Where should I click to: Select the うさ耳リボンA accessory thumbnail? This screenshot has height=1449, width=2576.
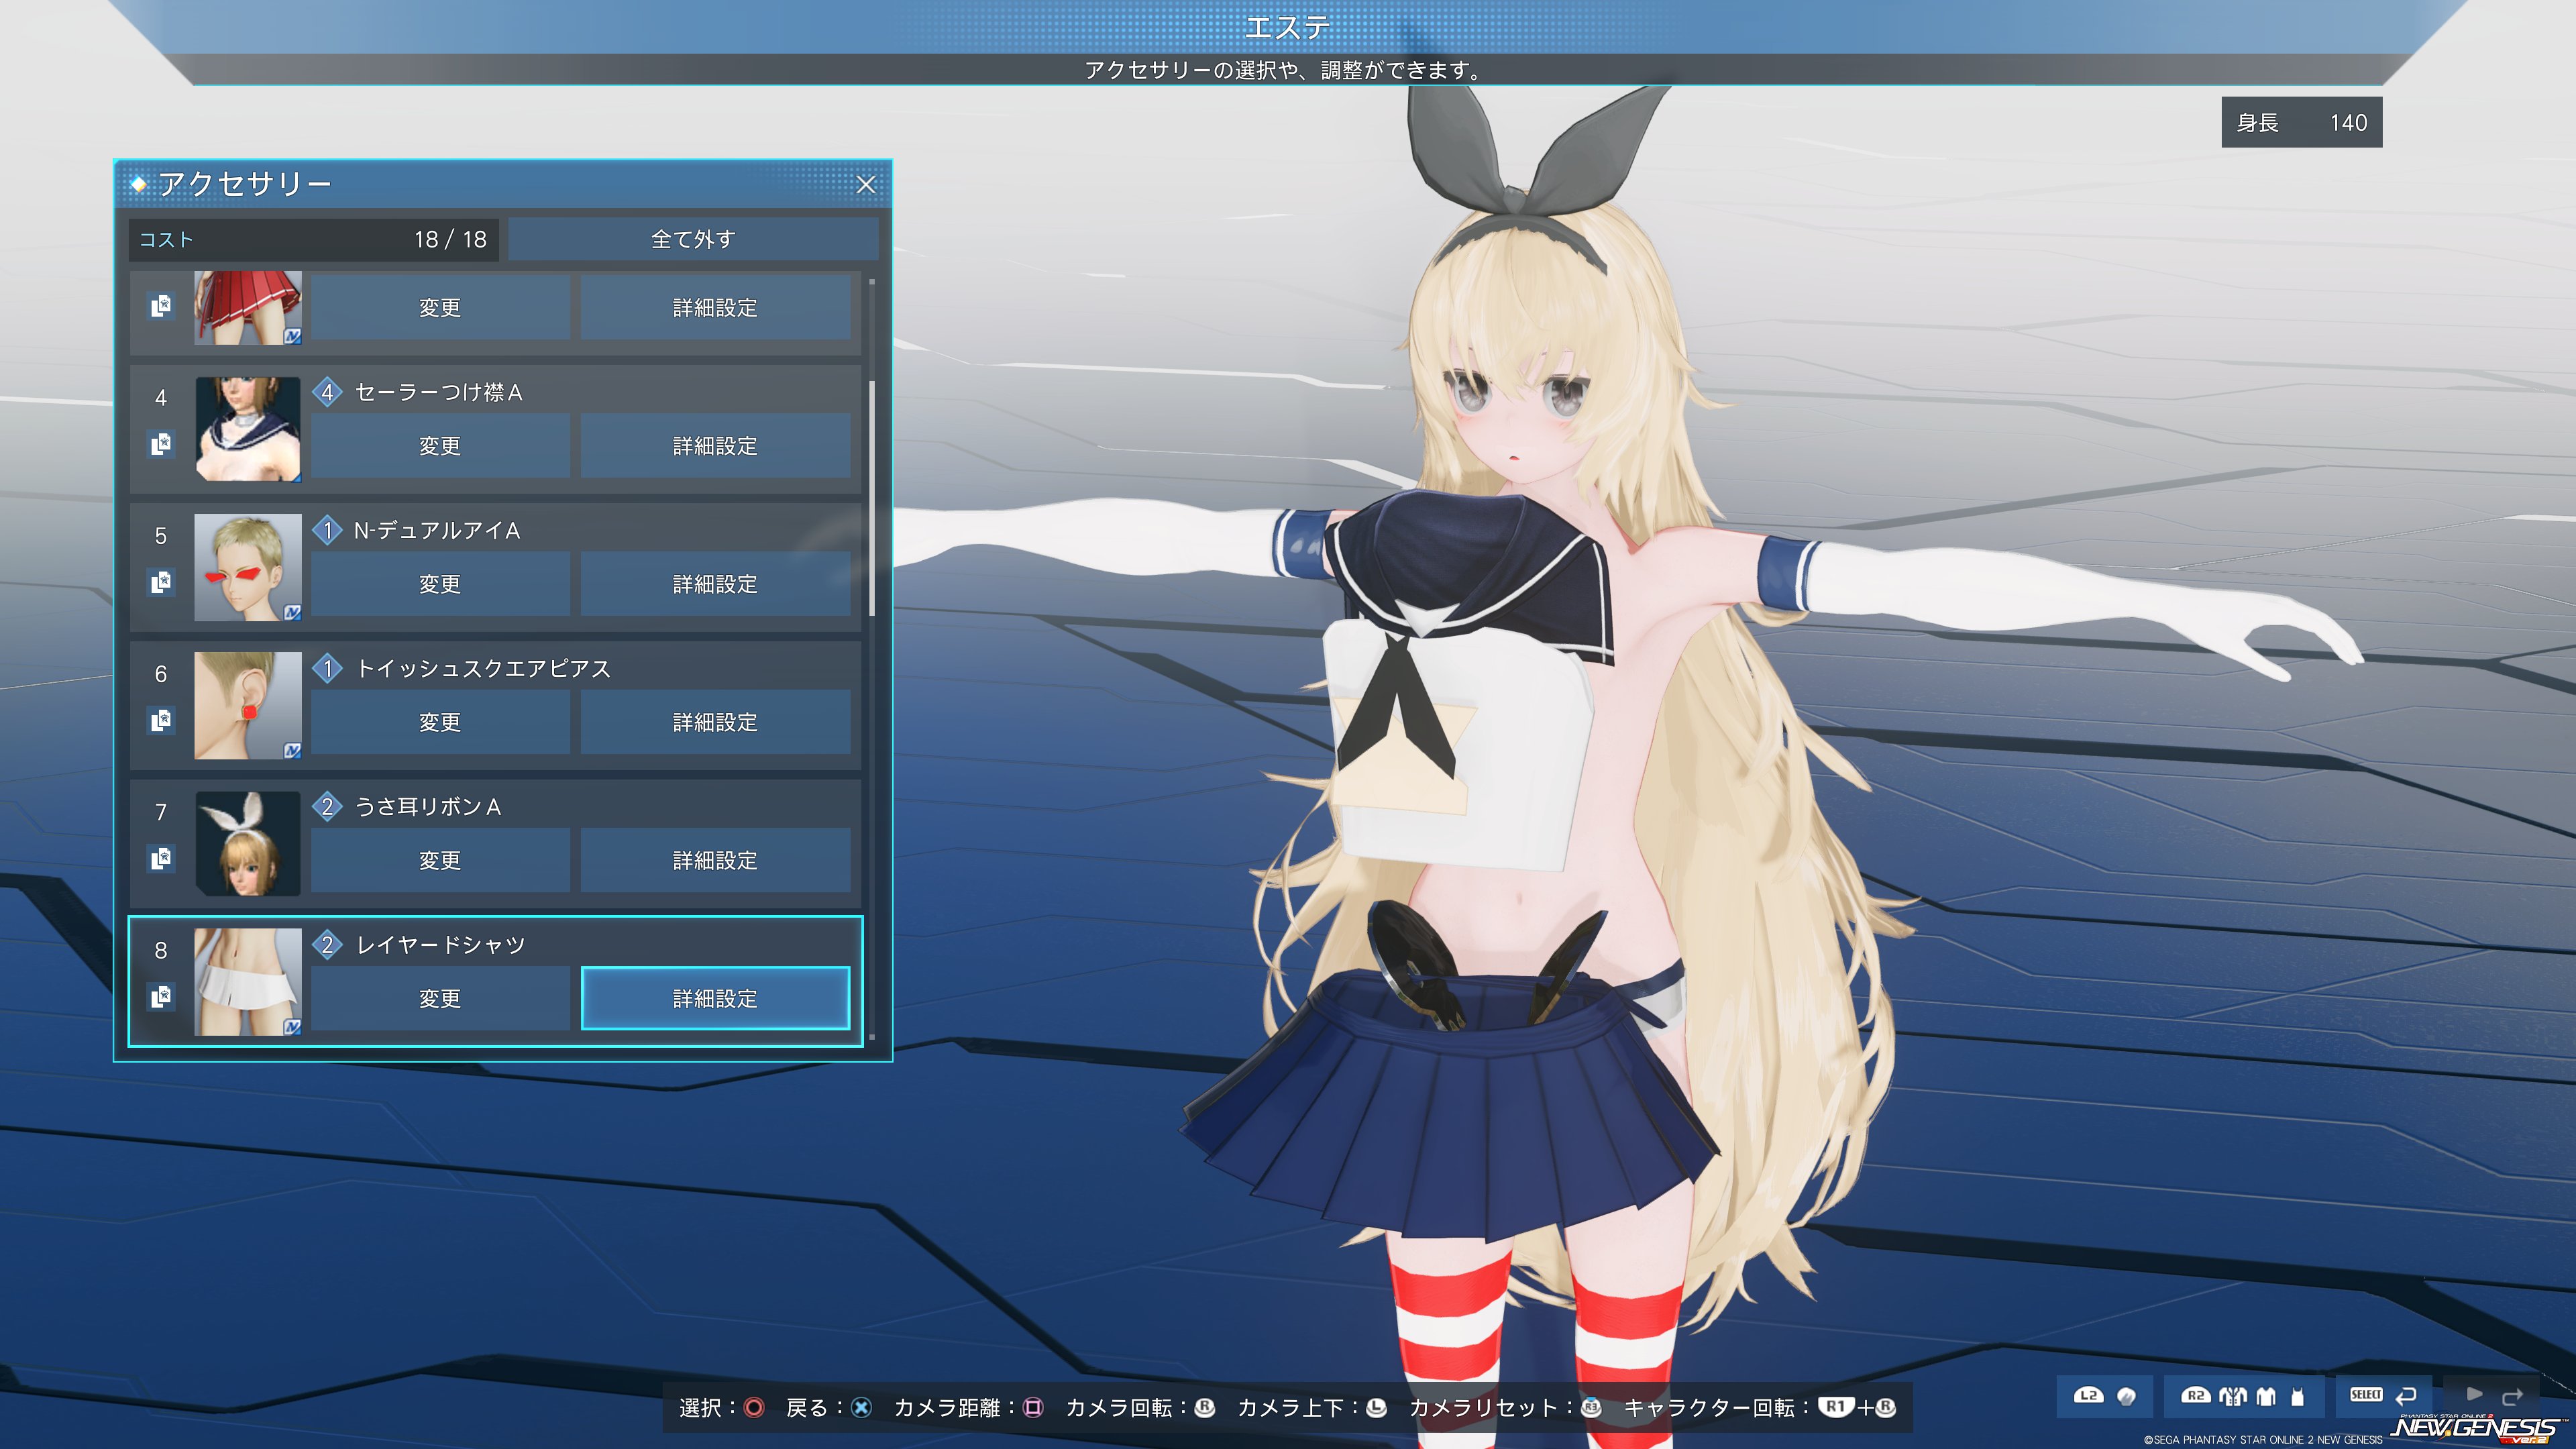(x=247, y=843)
